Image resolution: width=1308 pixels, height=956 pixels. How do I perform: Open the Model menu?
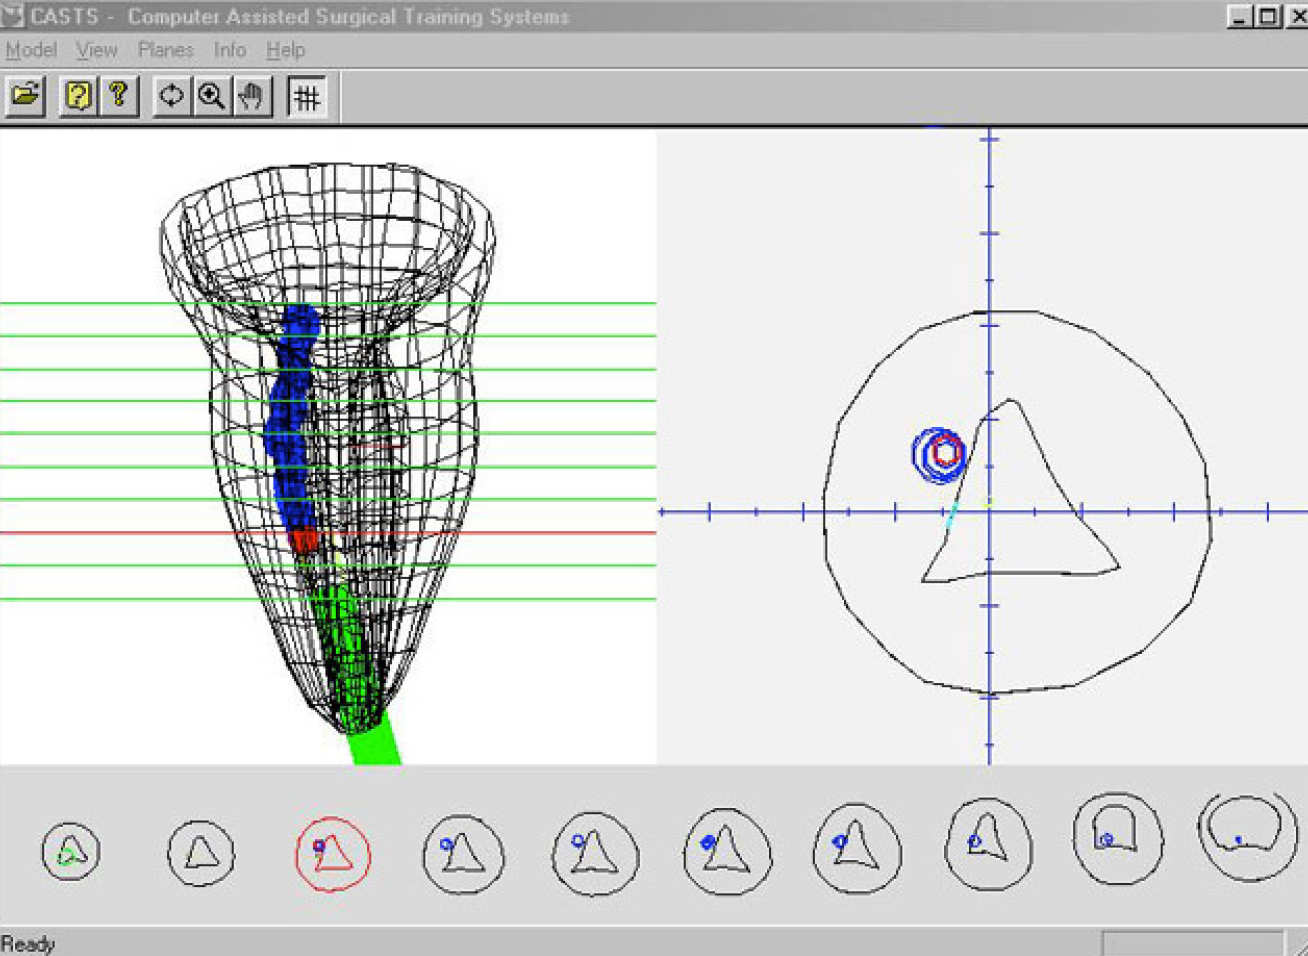click(x=31, y=50)
